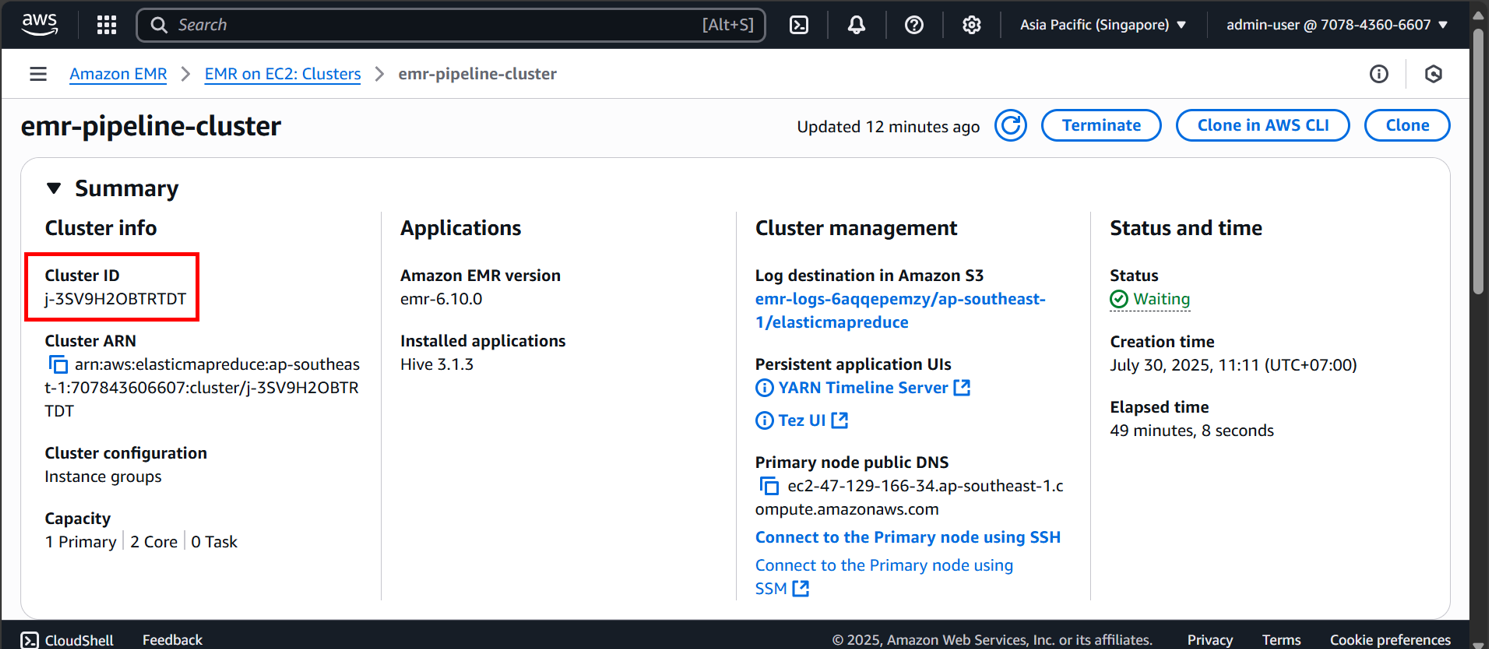Image resolution: width=1489 pixels, height=649 pixels.
Task: Open the YARN Timeline Server link
Action: click(863, 388)
